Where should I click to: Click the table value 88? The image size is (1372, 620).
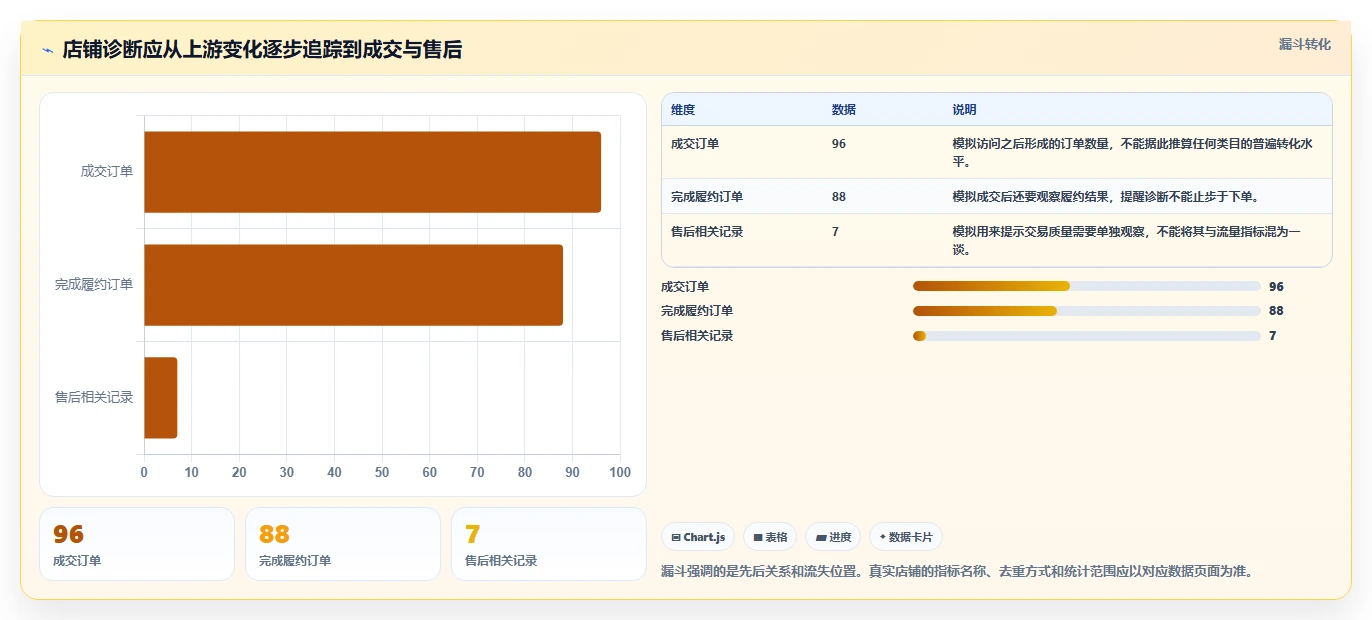point(839,197)
